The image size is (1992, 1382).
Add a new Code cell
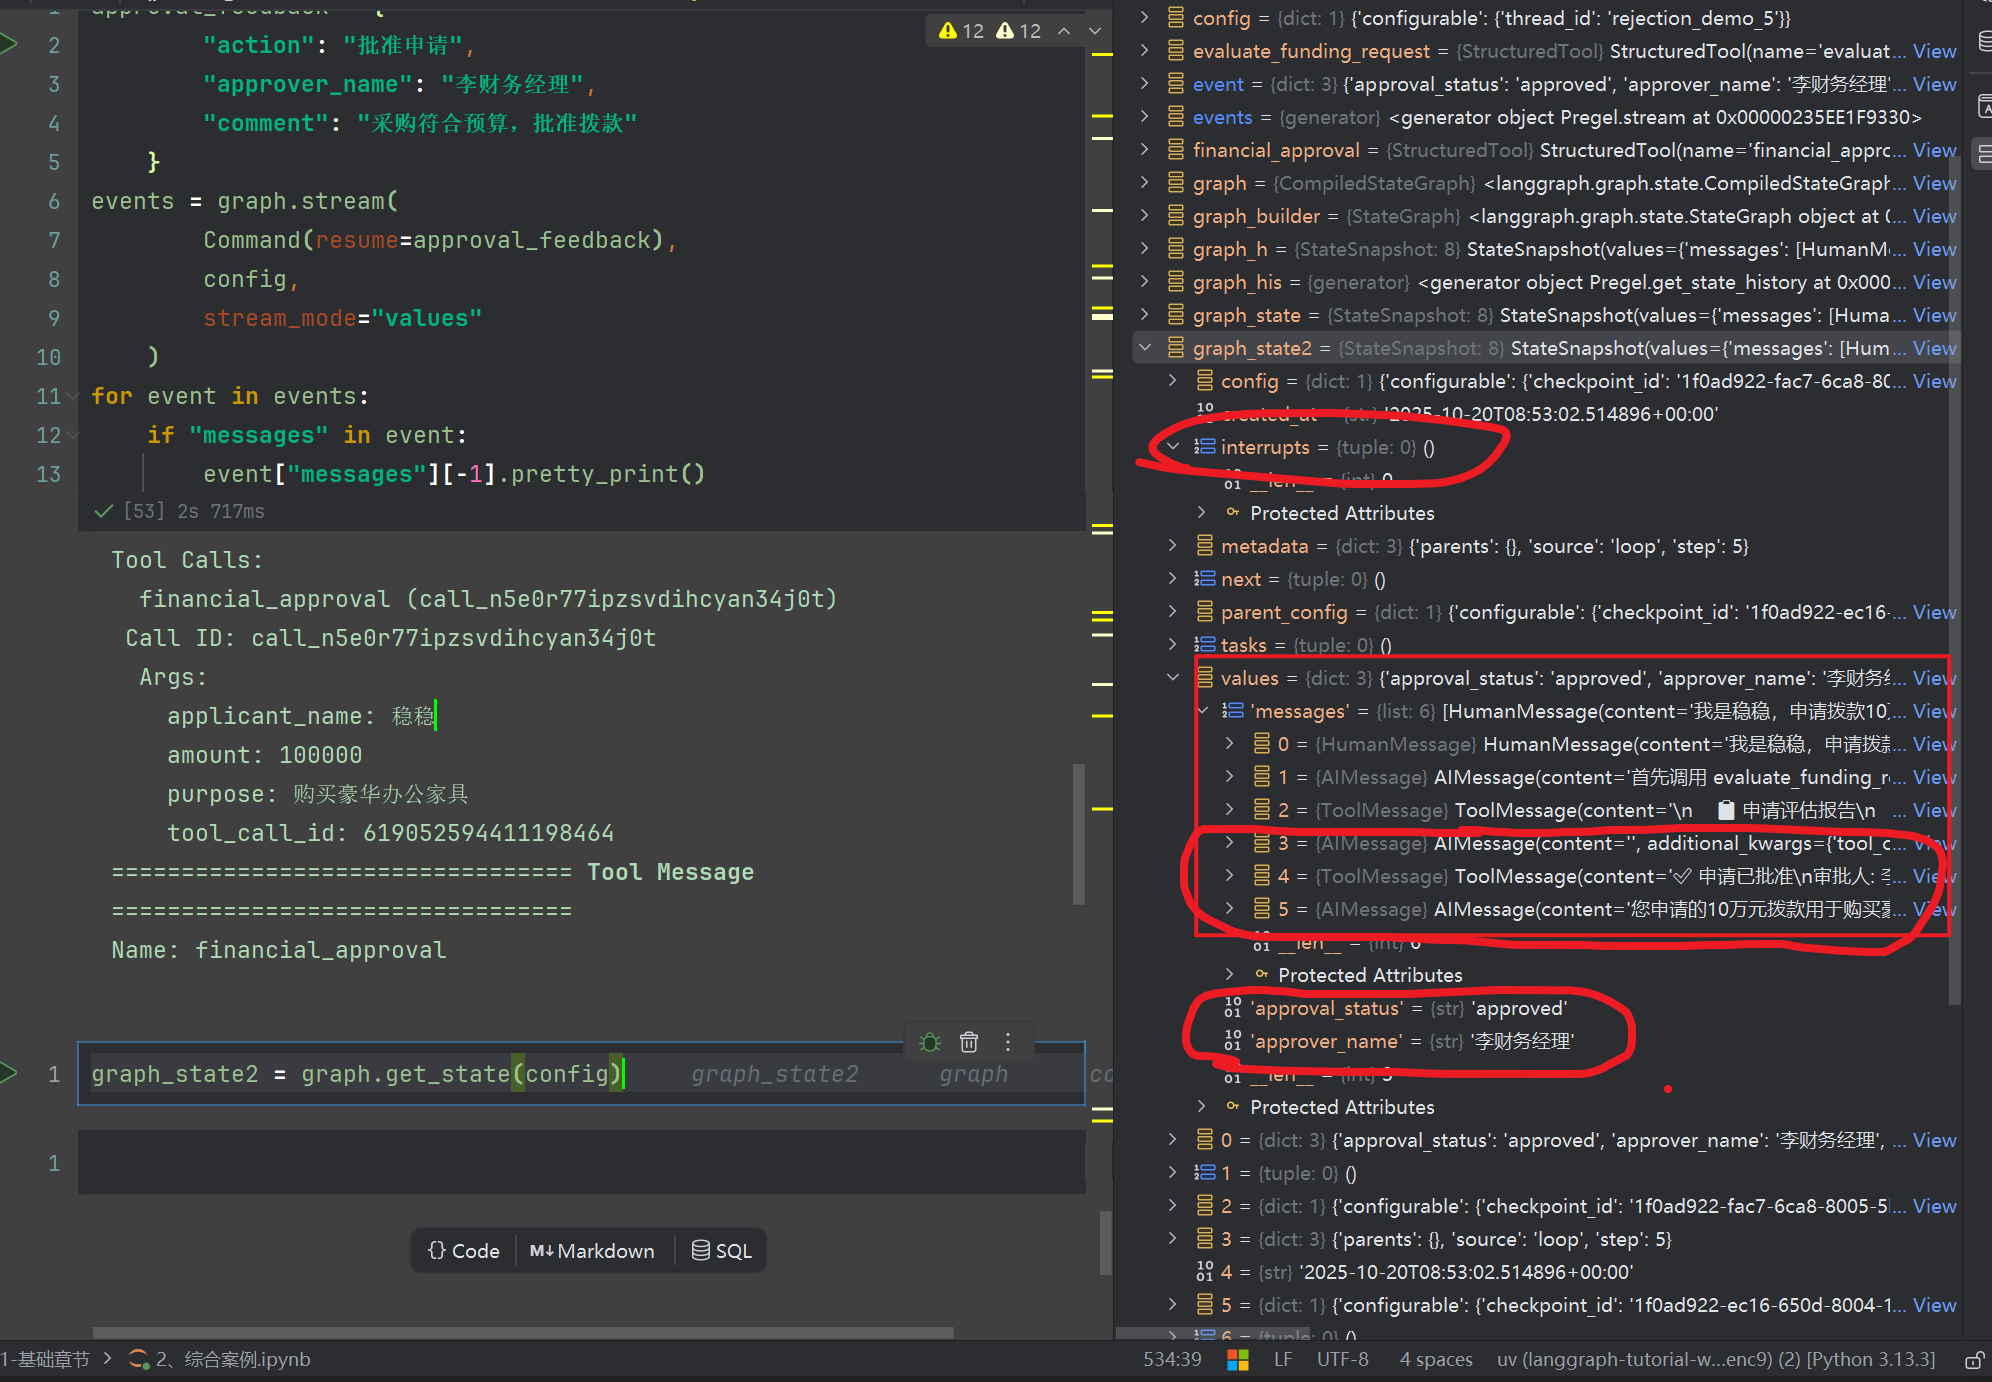point(464,1251)
